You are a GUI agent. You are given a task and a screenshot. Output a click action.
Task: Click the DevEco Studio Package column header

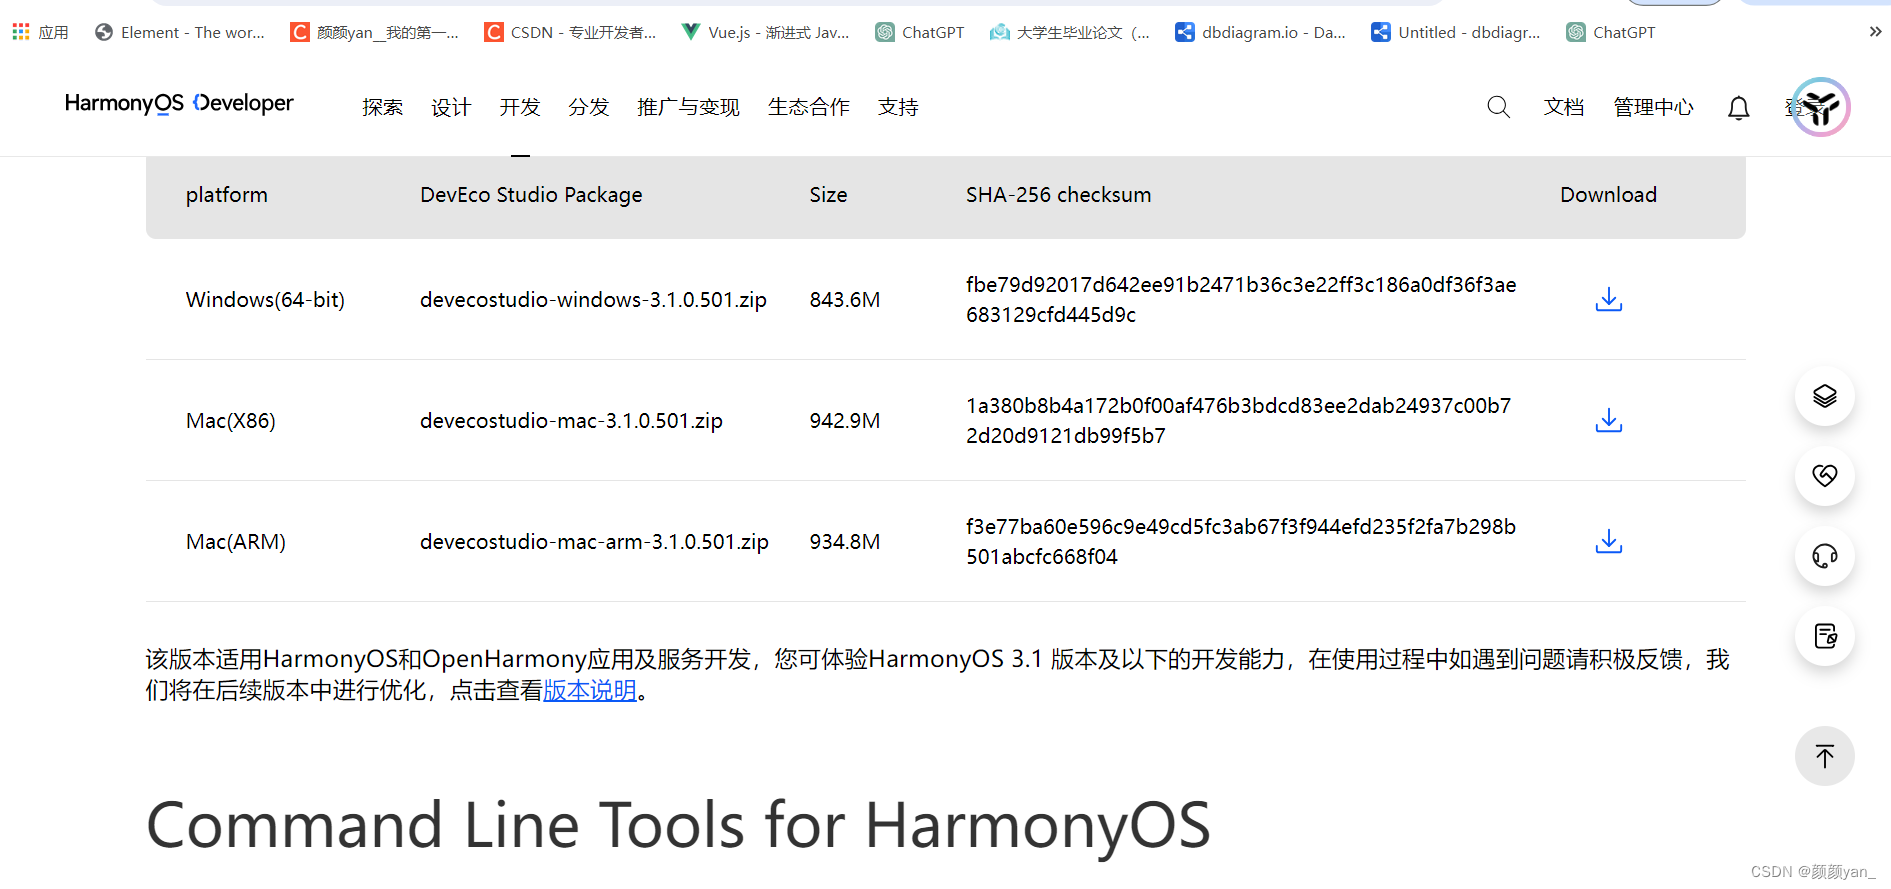tap(531, 195)
